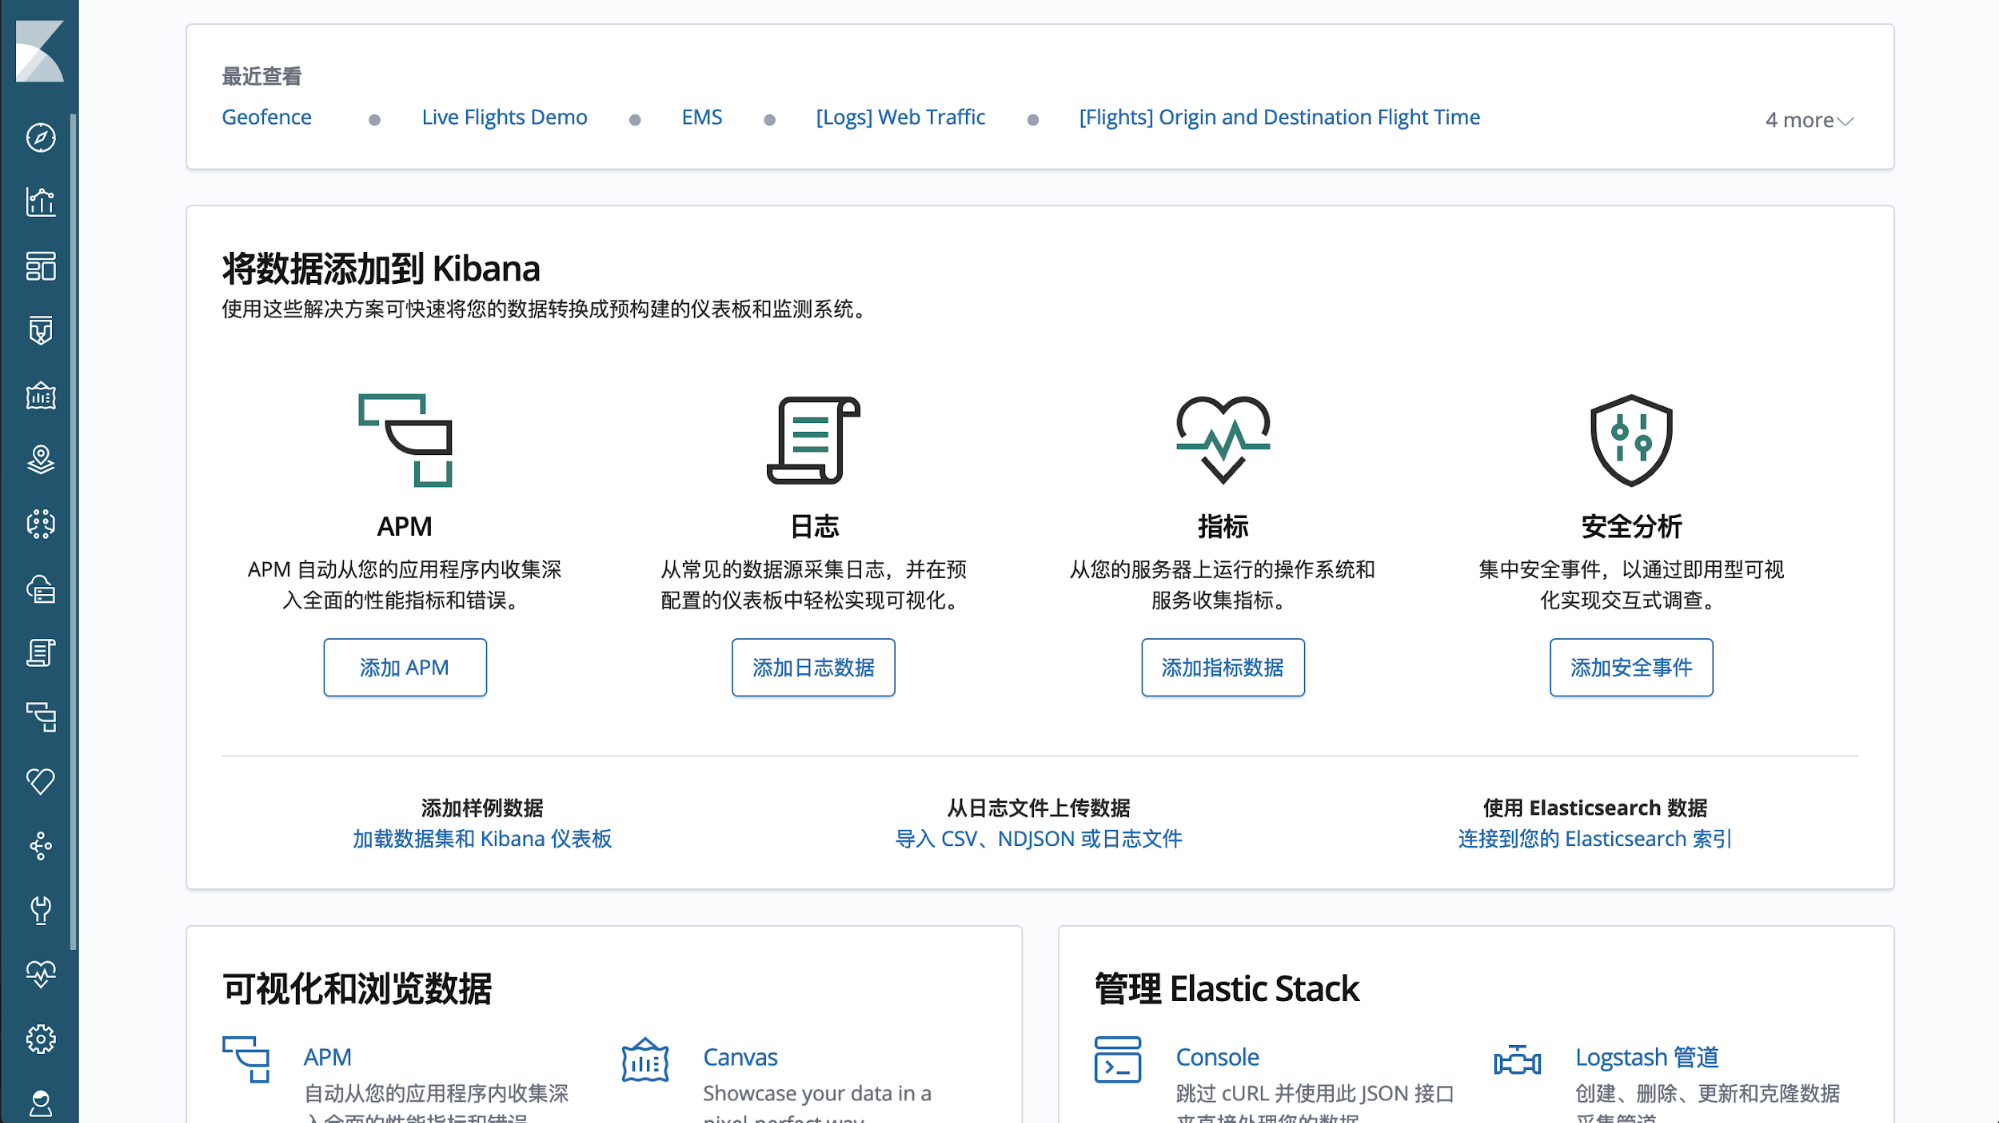Select the Visualize Library icon

40,202
